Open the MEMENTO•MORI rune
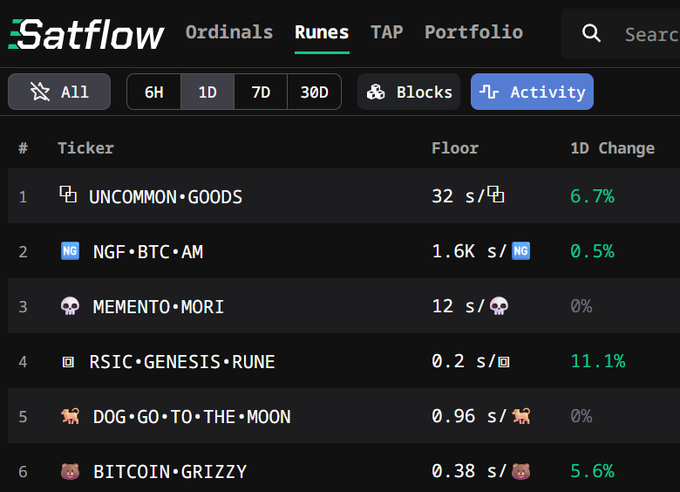 click(x=158, y=307)
